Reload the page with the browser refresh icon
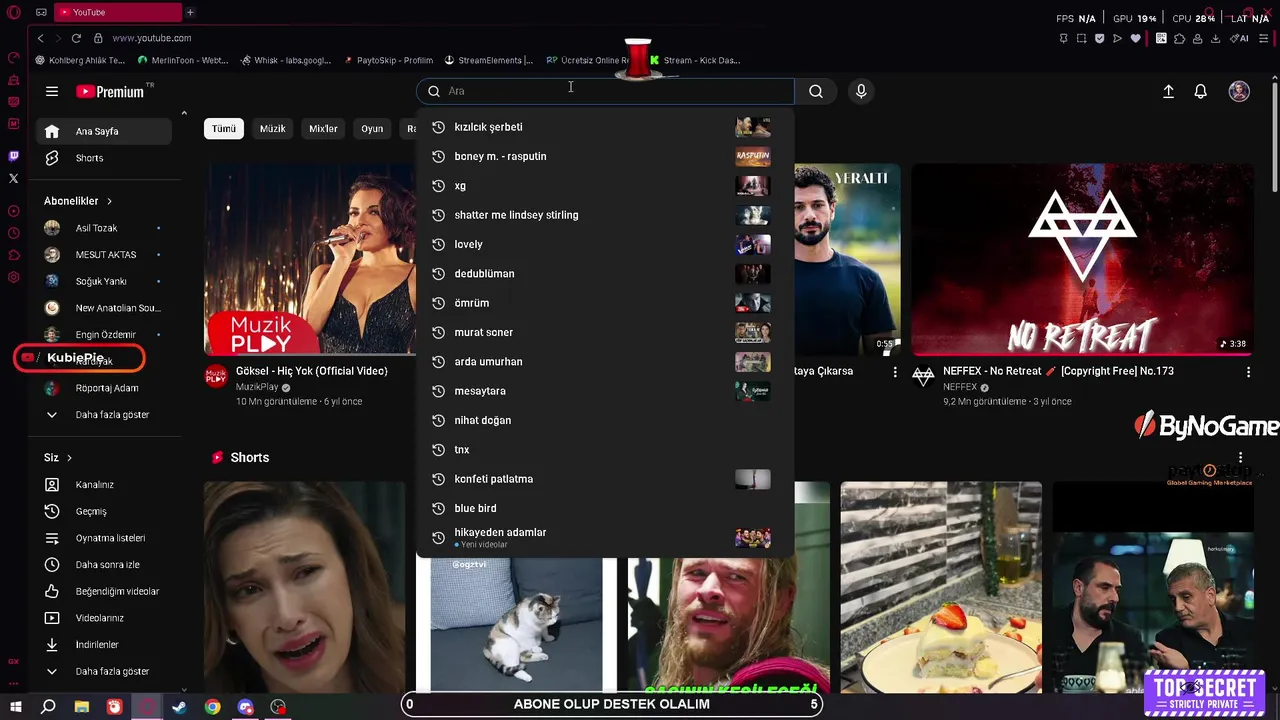Viewport: 1280px width, 720px height. pos(76,38)
